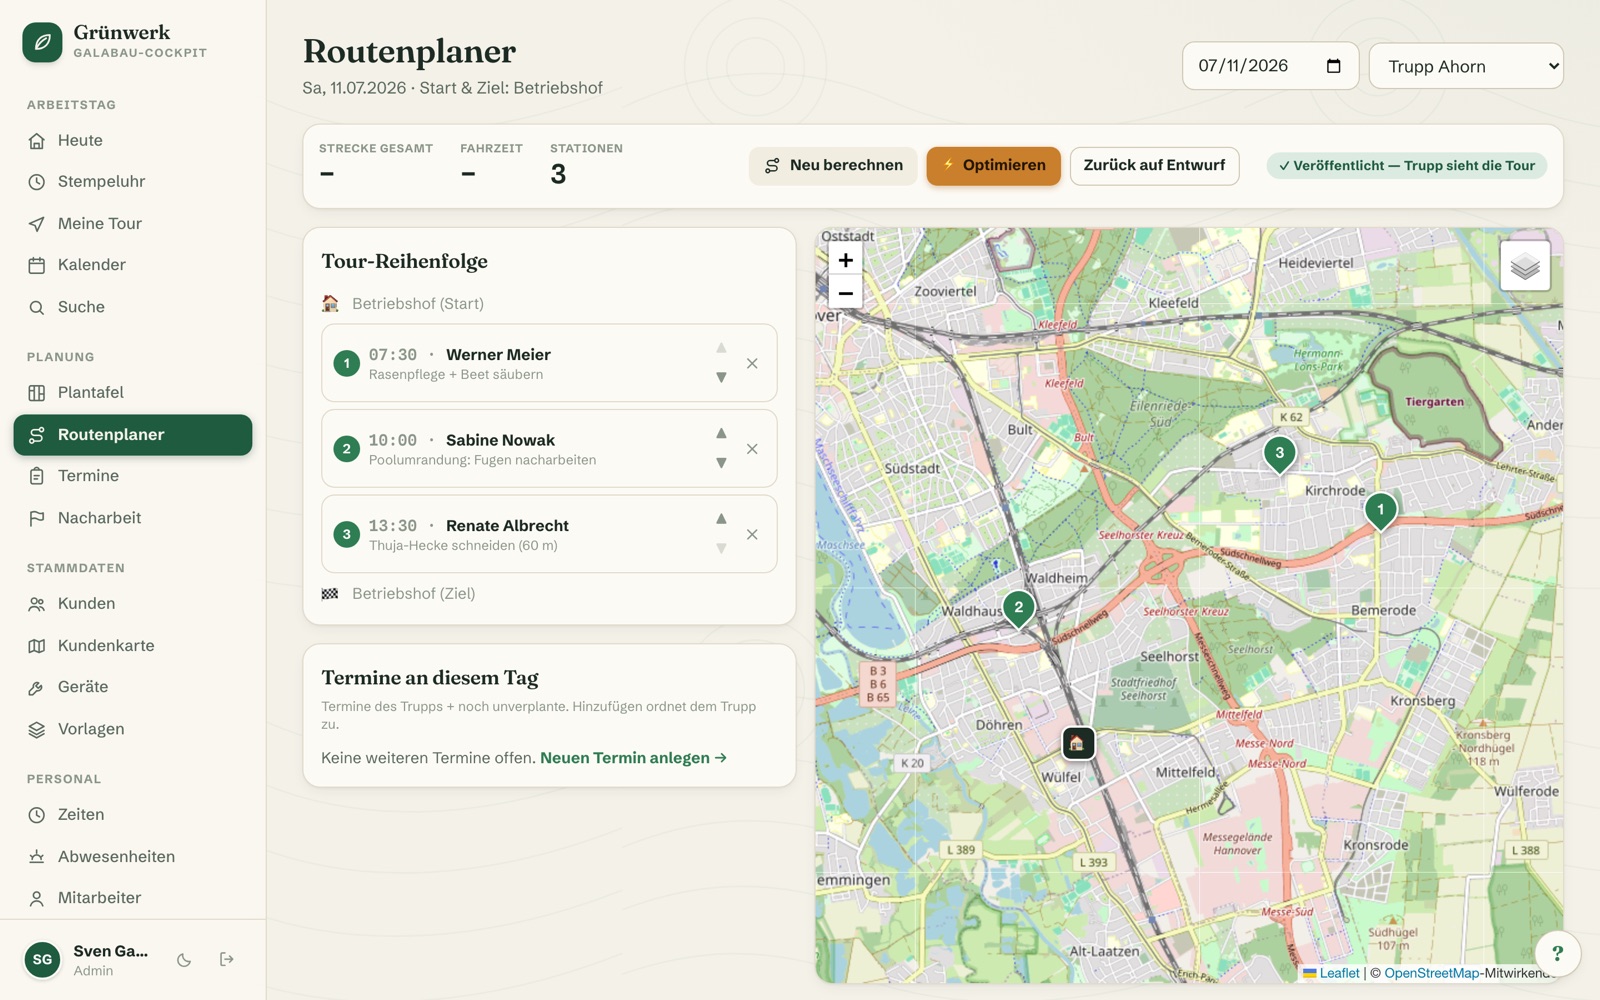
Task: Open Kundenkarte in the sidebar
Action: [133, 646]
